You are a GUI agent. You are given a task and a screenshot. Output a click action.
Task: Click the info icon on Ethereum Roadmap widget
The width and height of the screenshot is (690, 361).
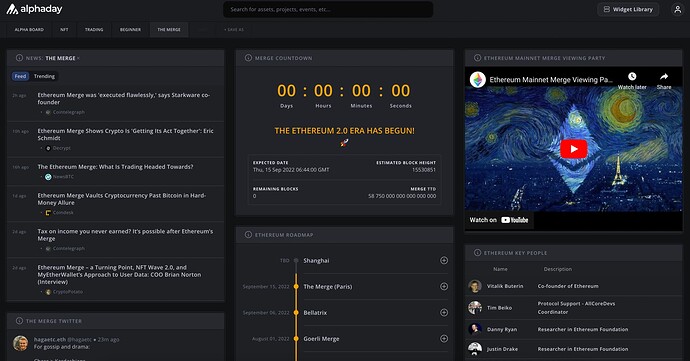tap(248, 235)
